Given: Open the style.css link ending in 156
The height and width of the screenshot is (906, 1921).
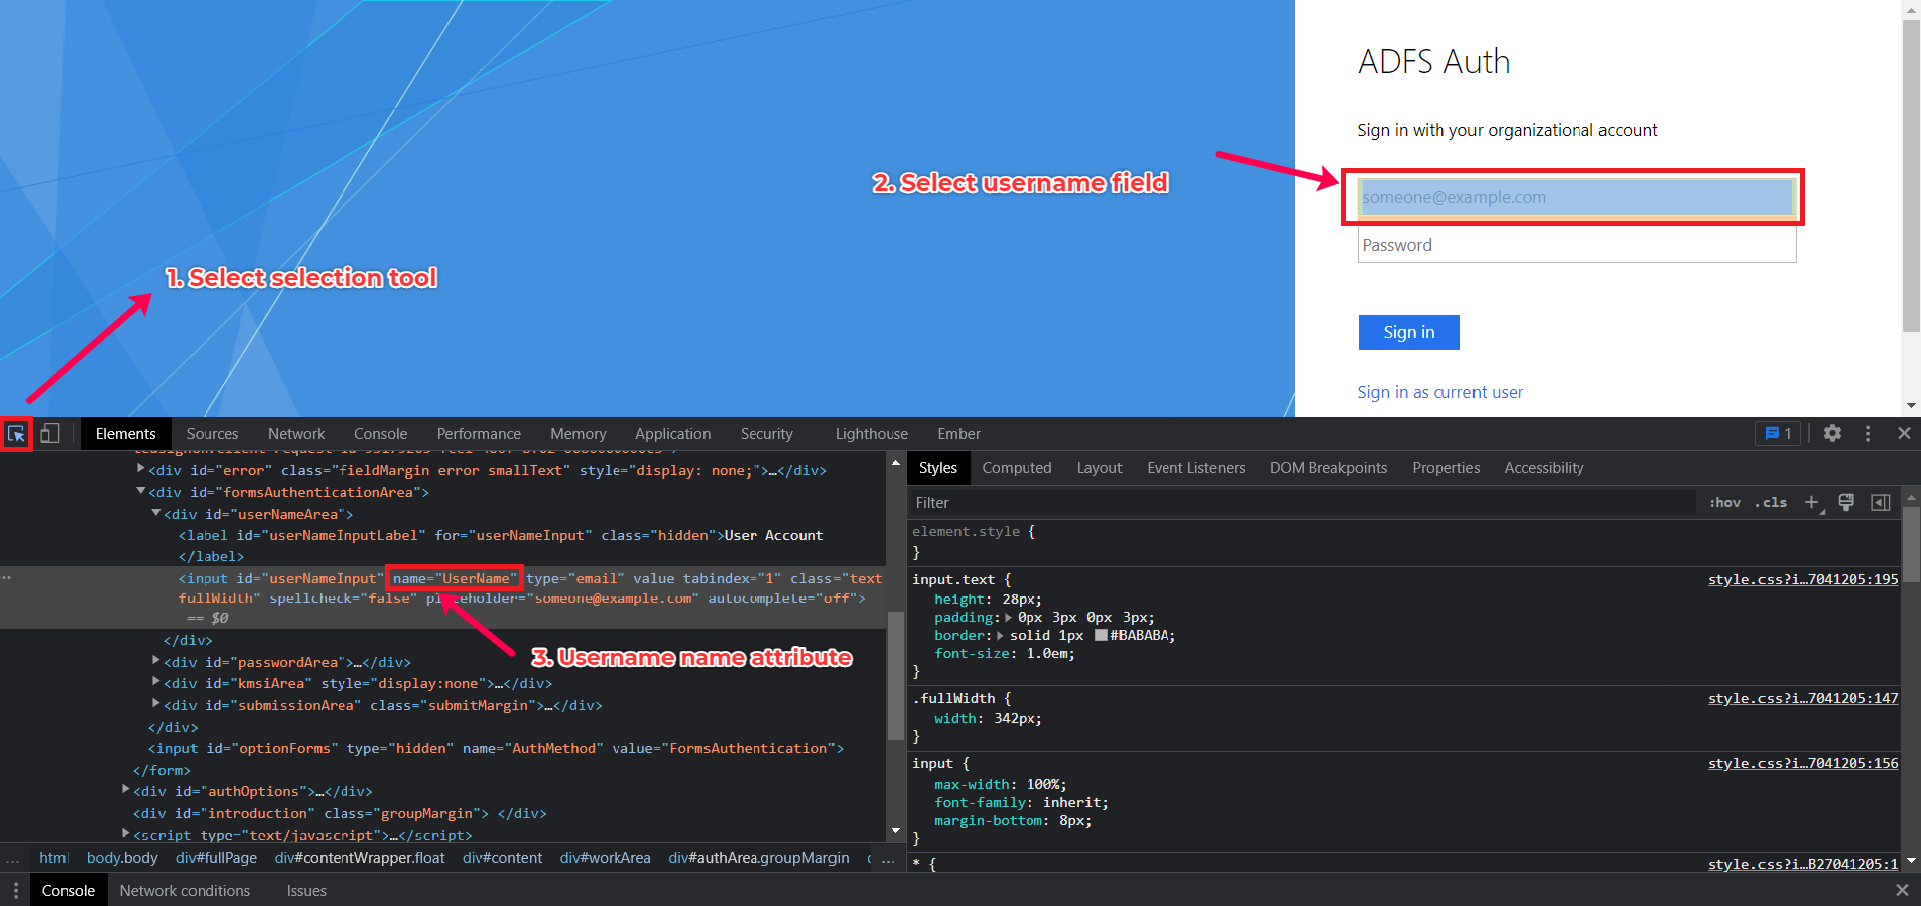Looking at the screenshot, I should (x=1803, y=763).
